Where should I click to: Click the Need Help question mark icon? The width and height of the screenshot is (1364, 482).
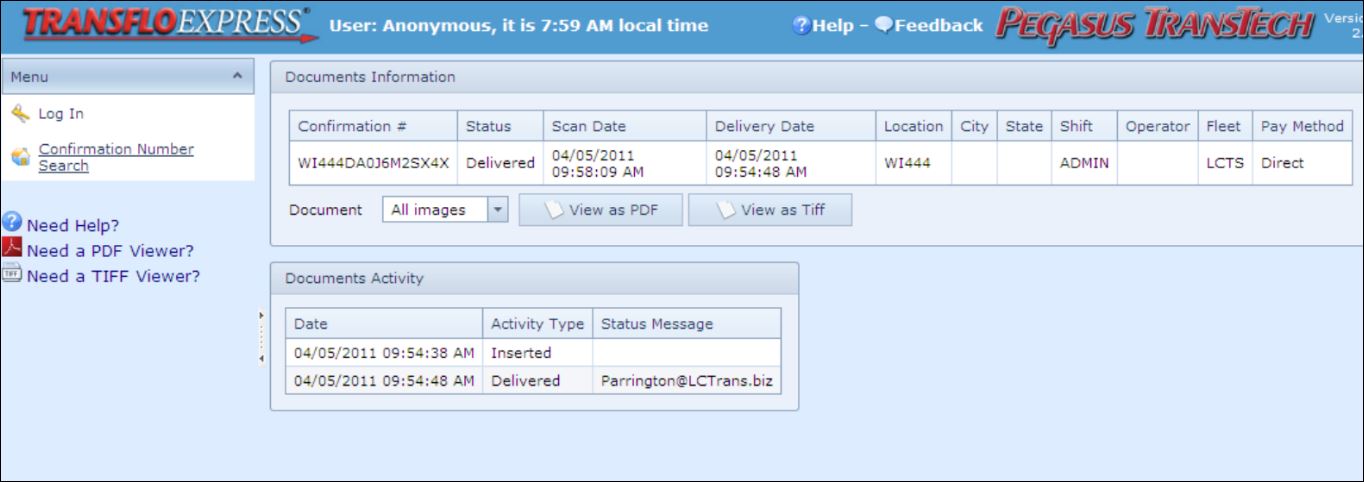click(12, 224)
